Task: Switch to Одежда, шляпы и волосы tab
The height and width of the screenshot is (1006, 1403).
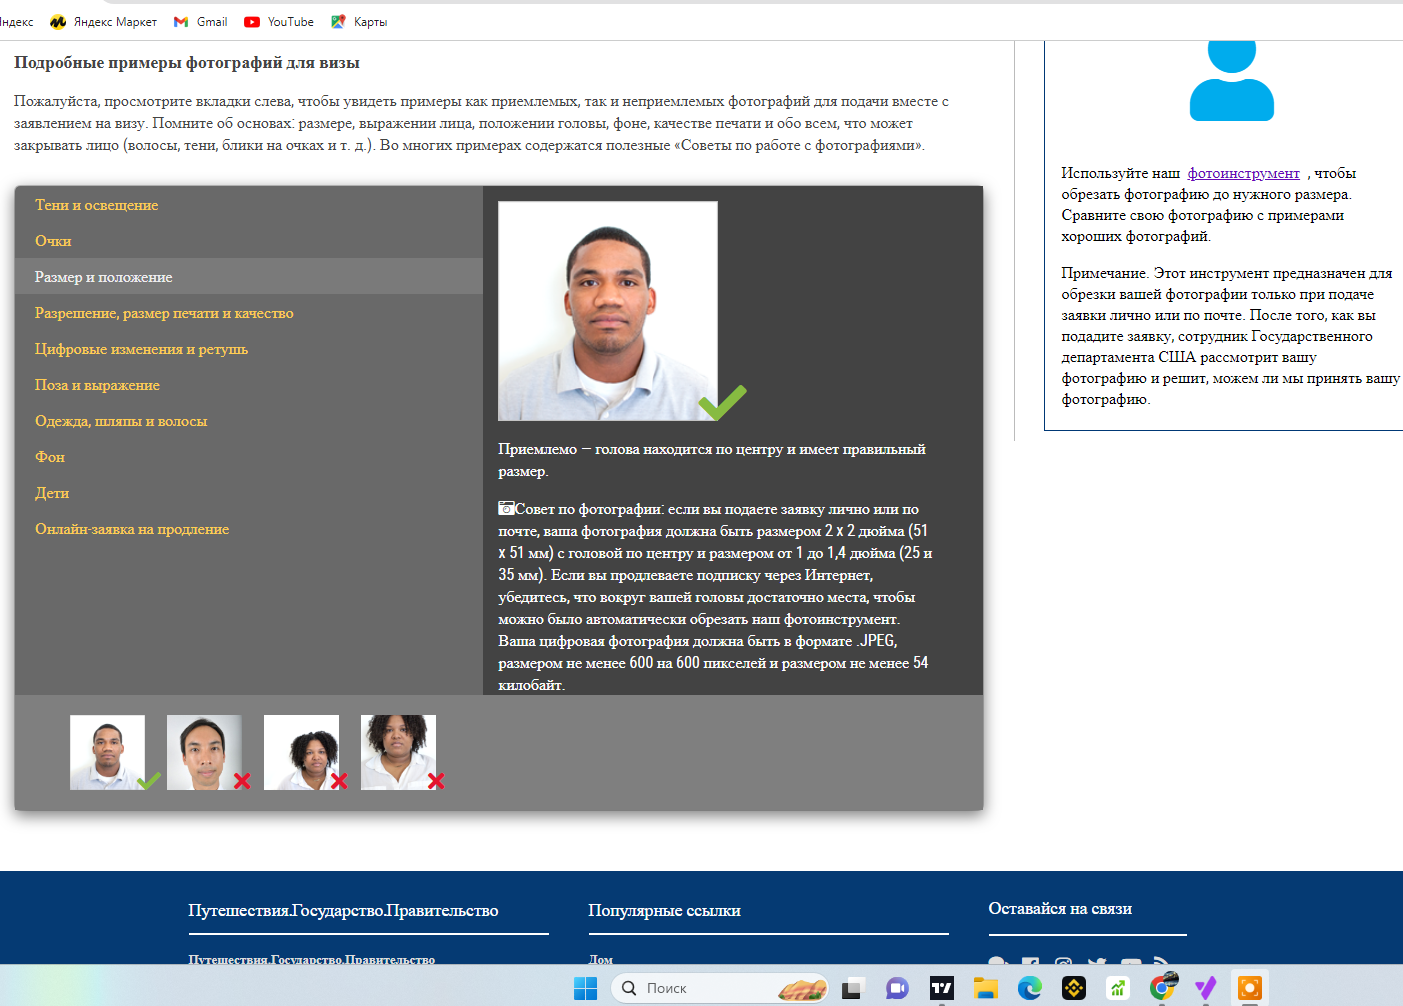Action: (x=249, y=421)
